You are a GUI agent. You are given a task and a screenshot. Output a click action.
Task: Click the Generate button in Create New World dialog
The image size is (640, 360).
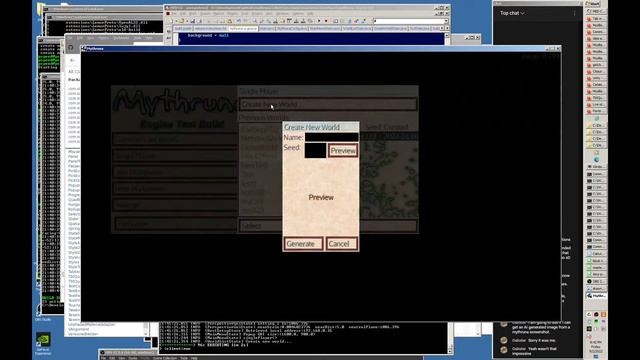point(303,244)
